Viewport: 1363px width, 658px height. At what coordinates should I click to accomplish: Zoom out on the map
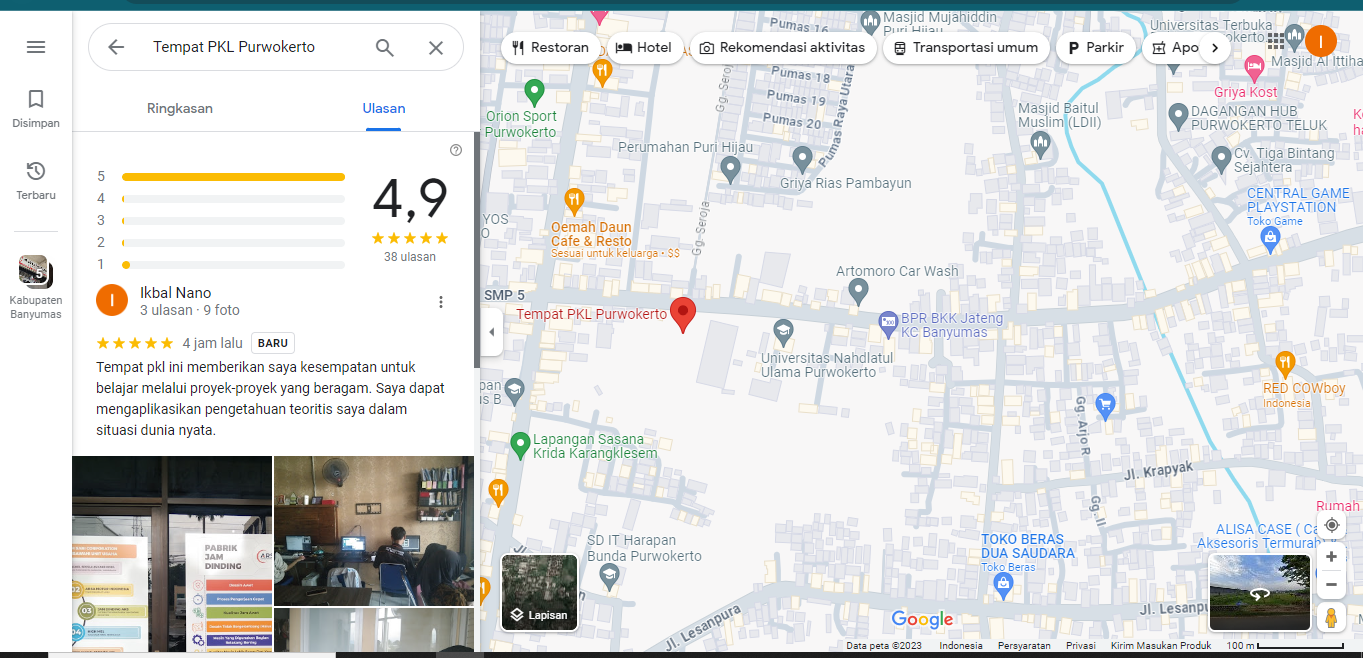[1331, 585]
